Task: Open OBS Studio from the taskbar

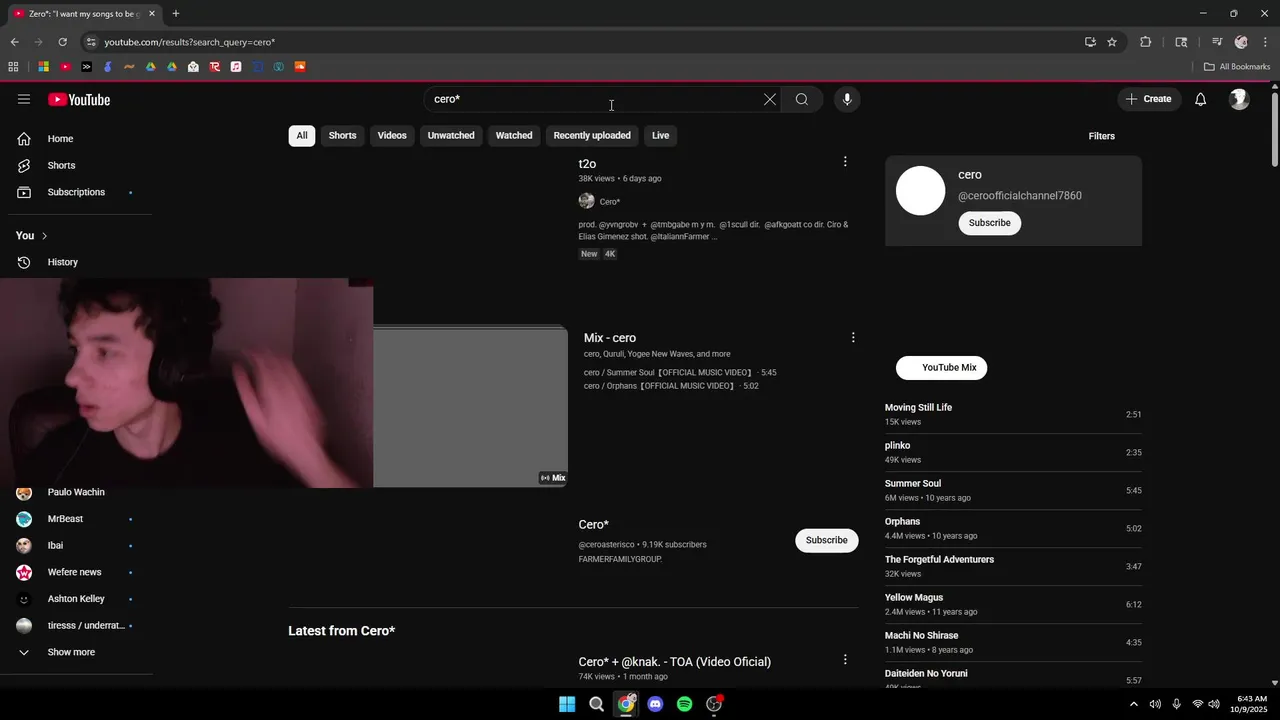Action: [x=714, y=704]
